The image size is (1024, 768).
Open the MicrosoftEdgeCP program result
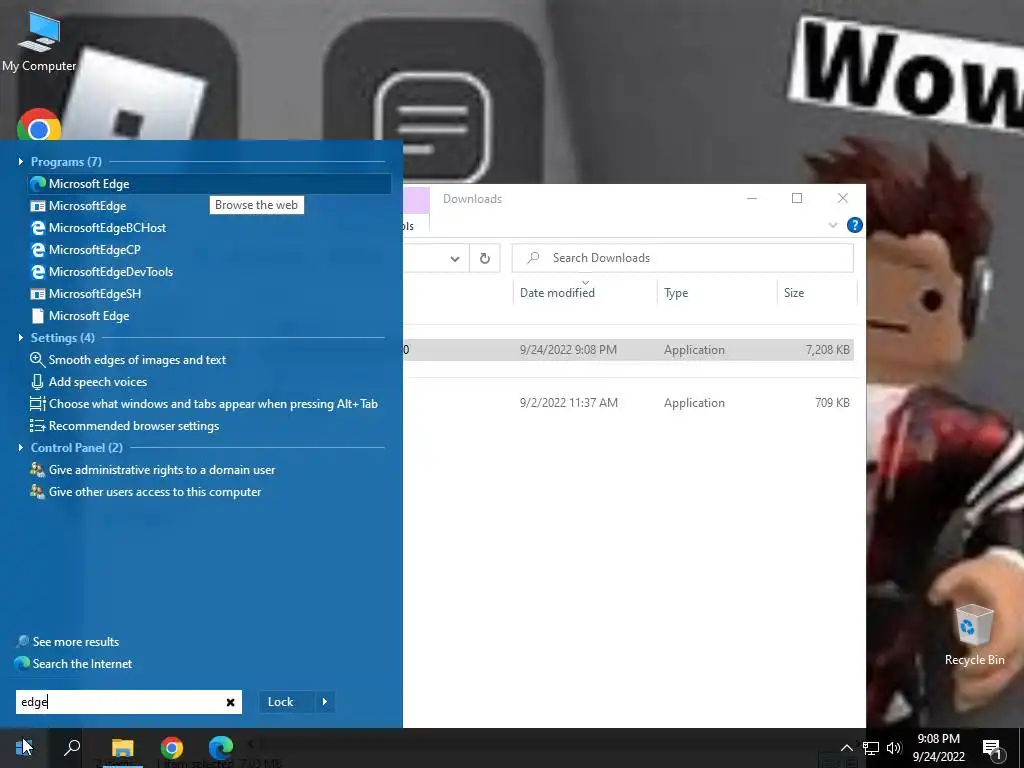point(85,249)
